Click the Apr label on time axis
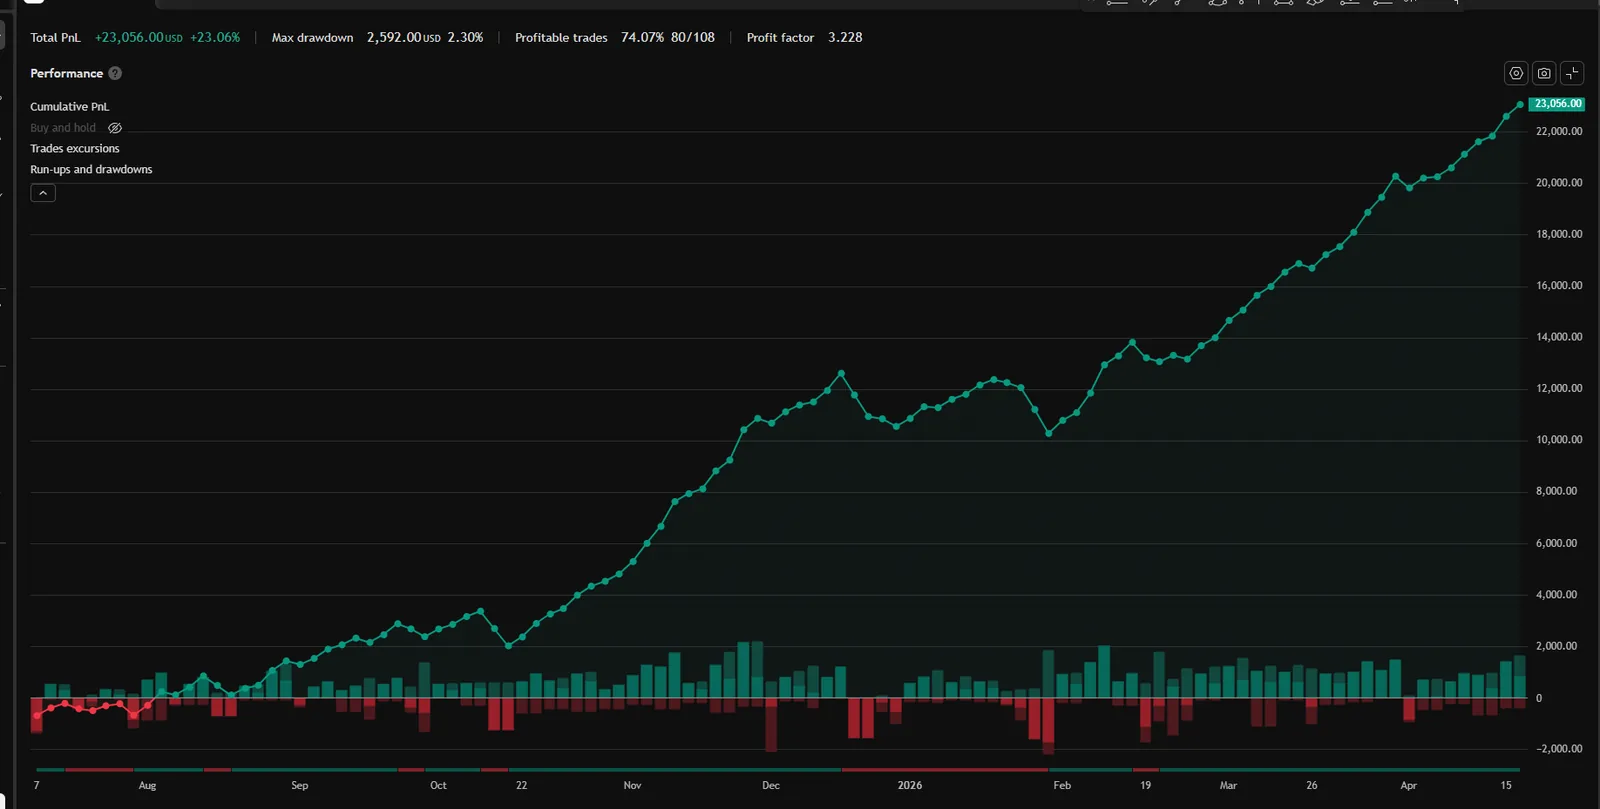This screenshot has width=1600, height=809. (x=1408, y=786)
